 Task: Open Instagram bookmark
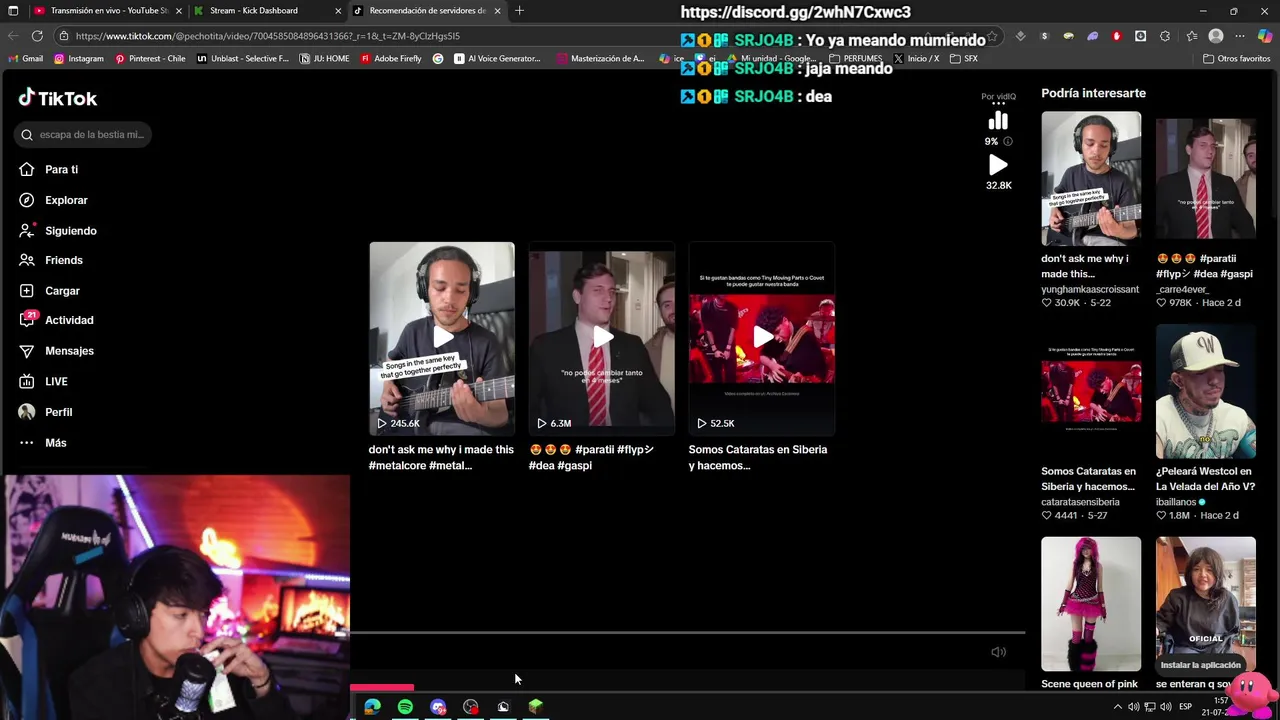pos(79,59)
